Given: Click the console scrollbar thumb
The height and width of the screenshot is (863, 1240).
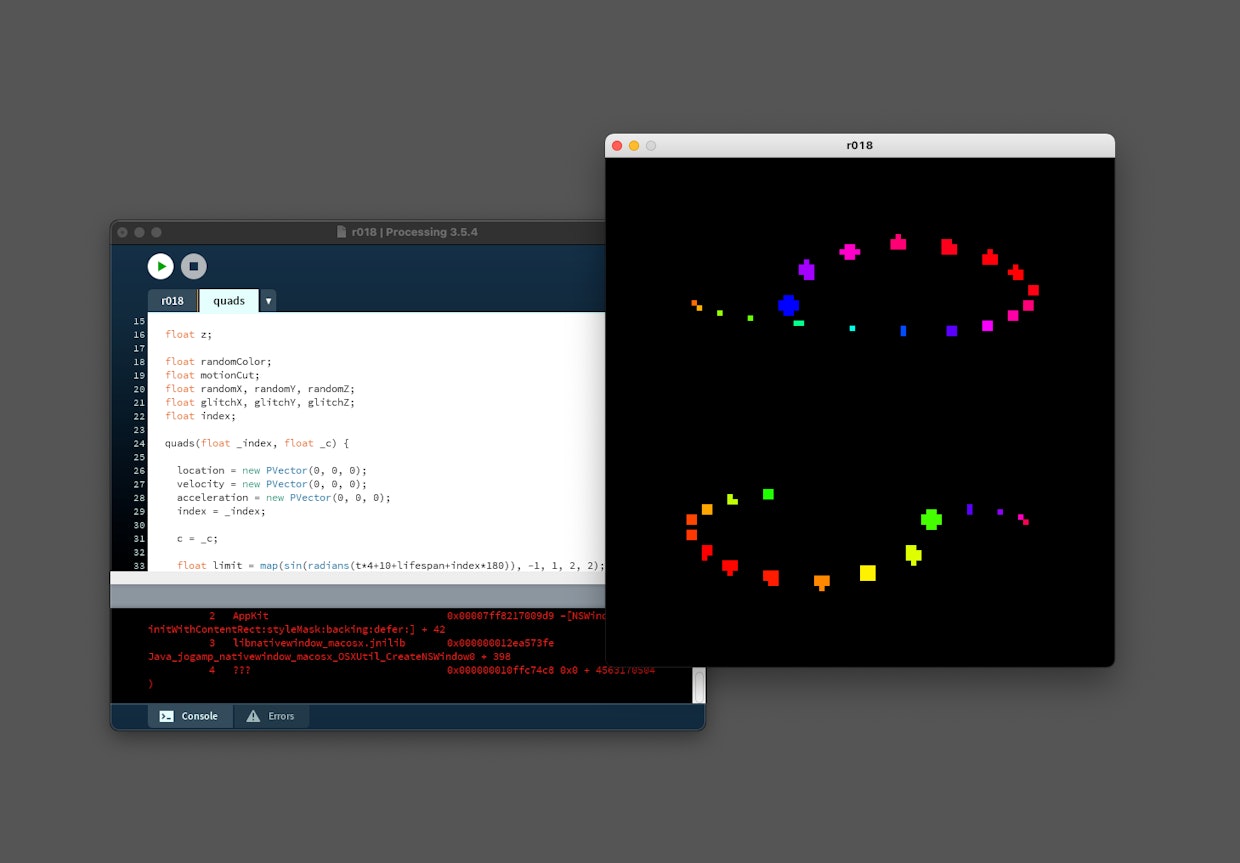Looking at the screenshot, I should pos(699,685).
